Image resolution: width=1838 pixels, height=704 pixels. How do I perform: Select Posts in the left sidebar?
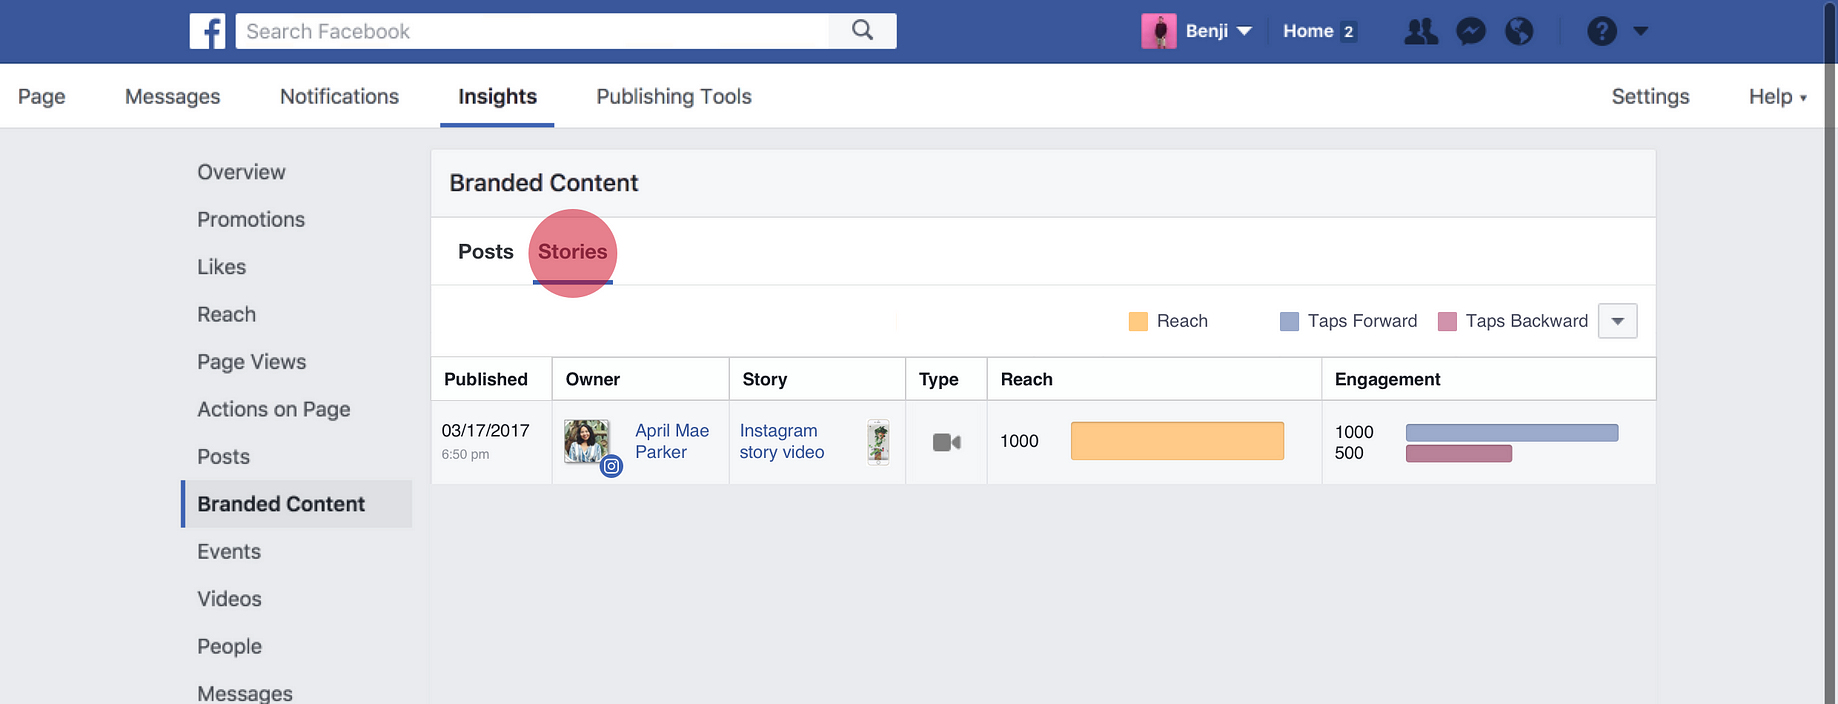click(x=223, y=457)
